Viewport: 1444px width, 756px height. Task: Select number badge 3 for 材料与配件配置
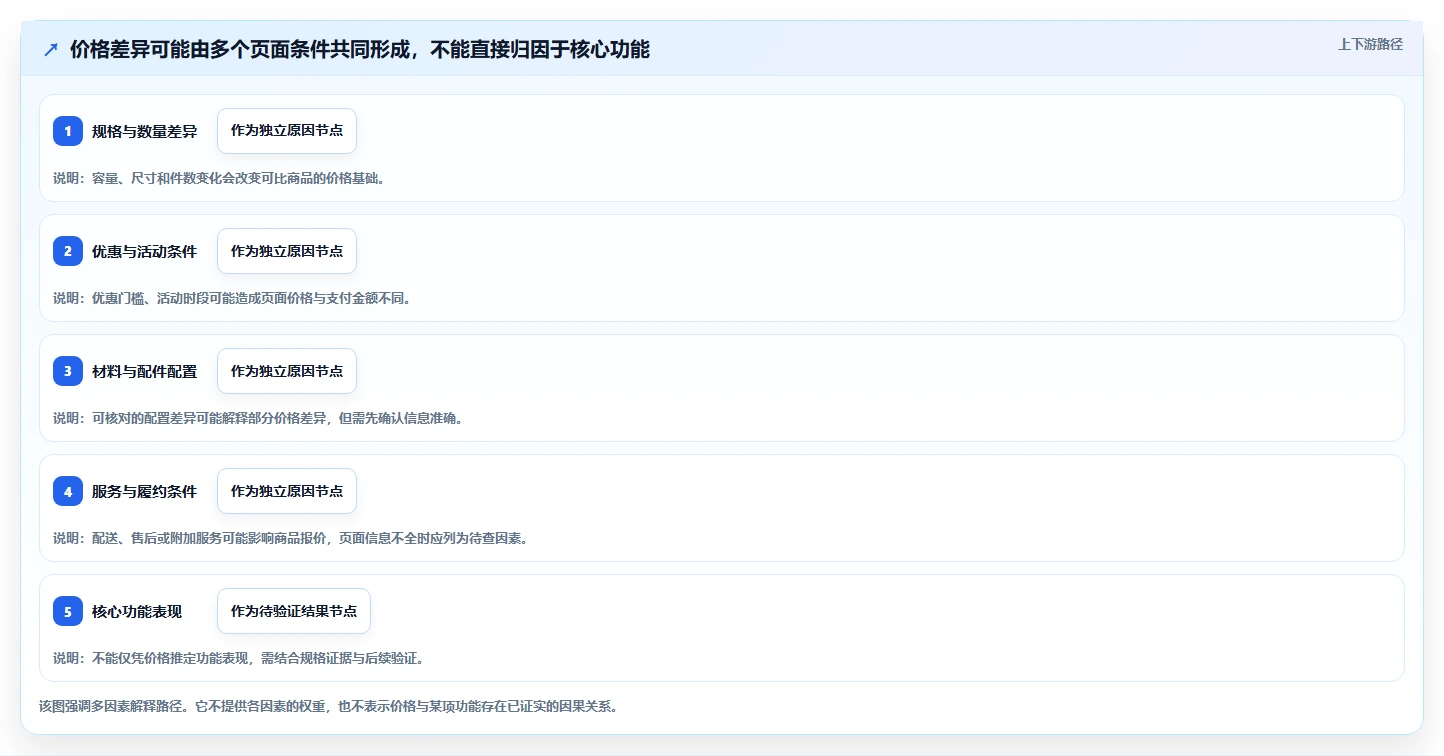click(68, 371)
